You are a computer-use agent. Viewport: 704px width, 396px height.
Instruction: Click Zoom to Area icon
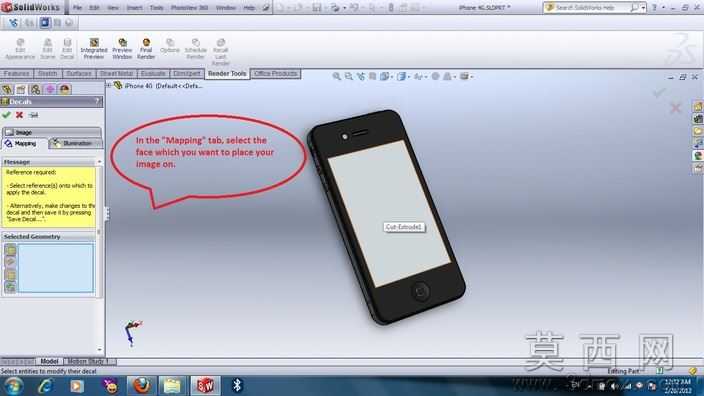click(x=348, y=77)
